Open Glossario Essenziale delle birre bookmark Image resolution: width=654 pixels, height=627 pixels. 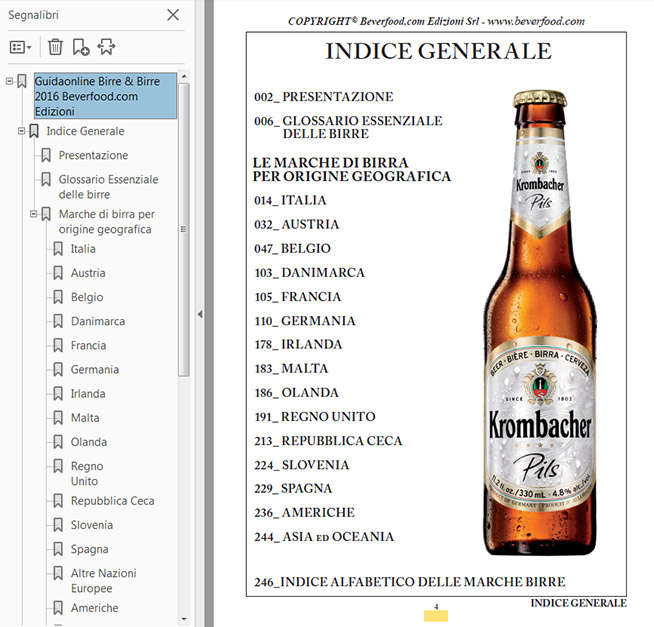click(x=108, y=187)
